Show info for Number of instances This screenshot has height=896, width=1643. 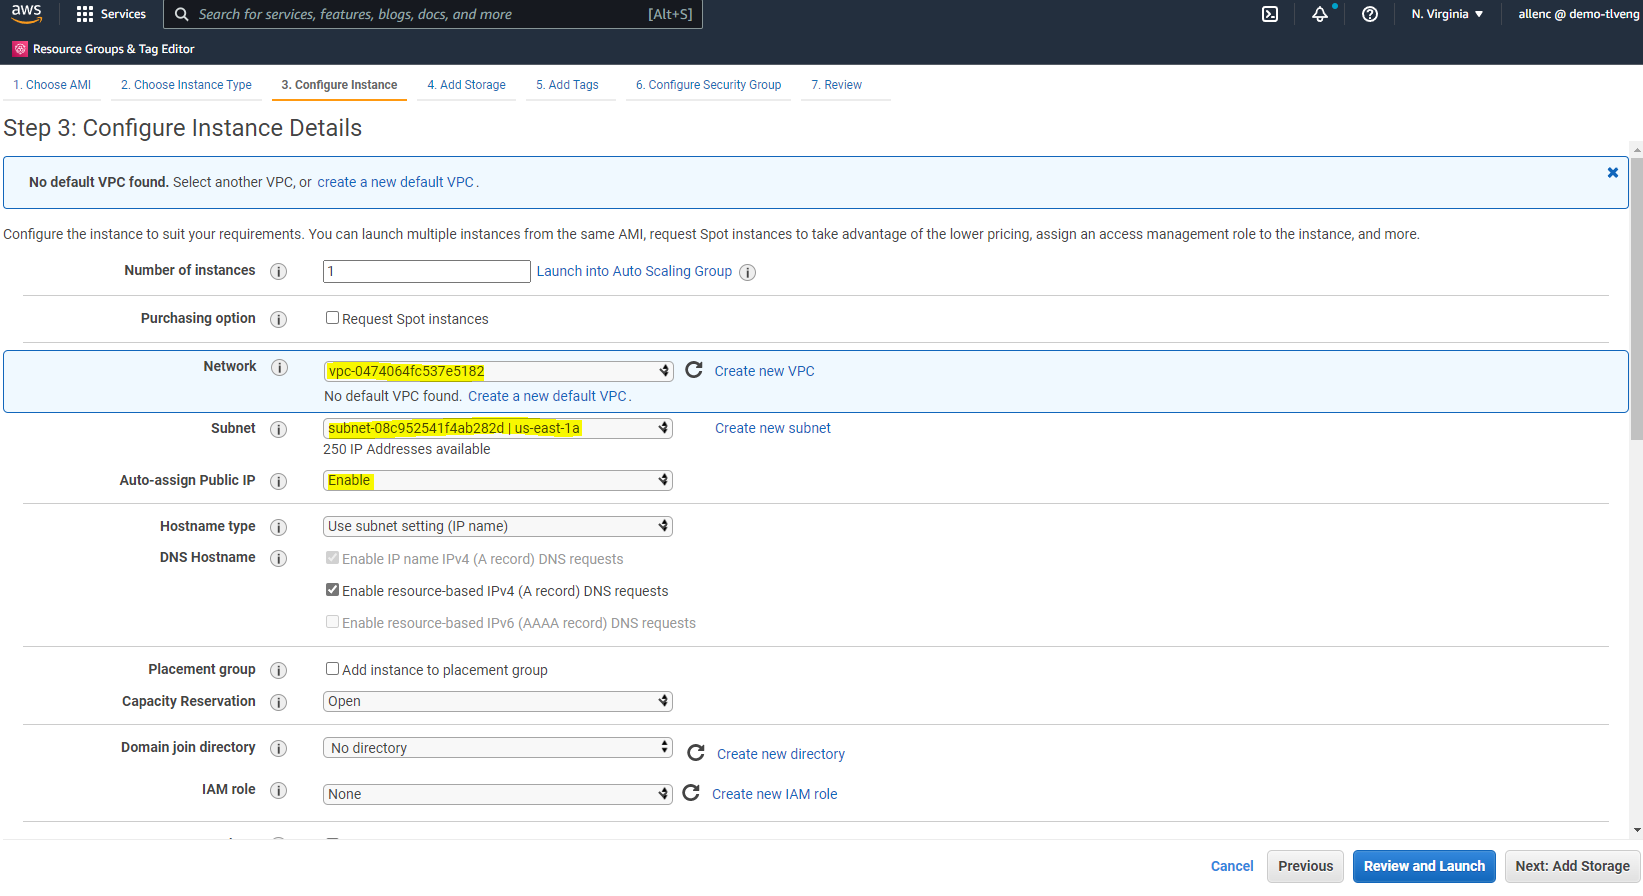[x=279, y=272]
